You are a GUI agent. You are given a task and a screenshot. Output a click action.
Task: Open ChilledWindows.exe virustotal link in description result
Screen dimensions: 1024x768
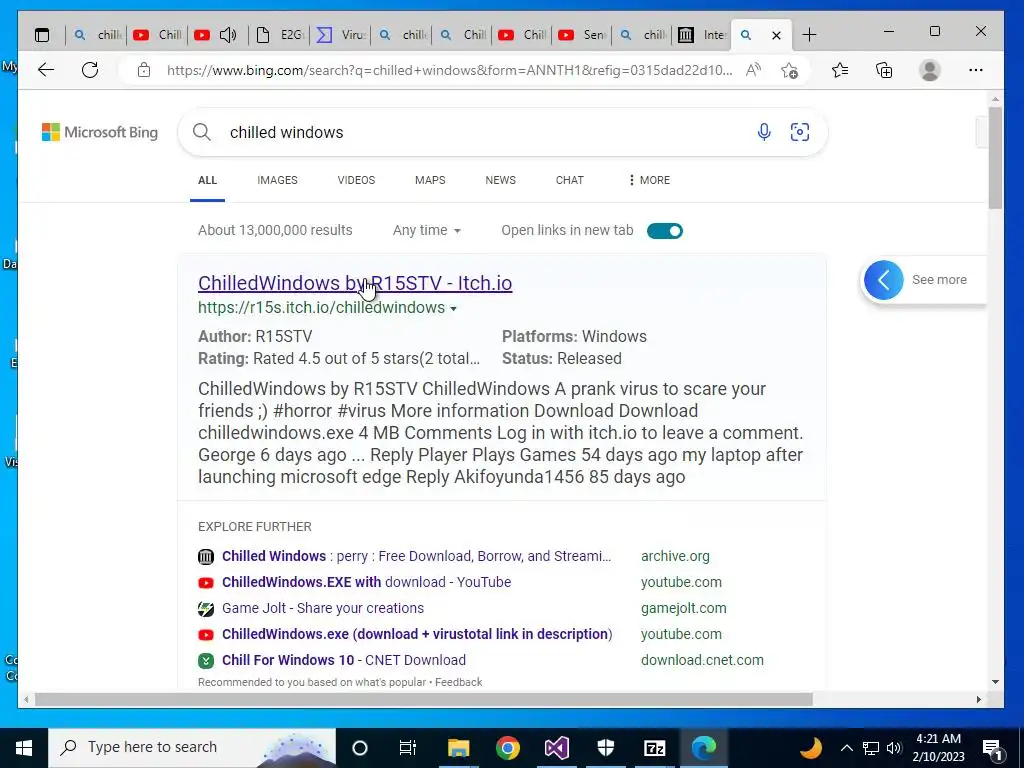click(x=417, y=635)
